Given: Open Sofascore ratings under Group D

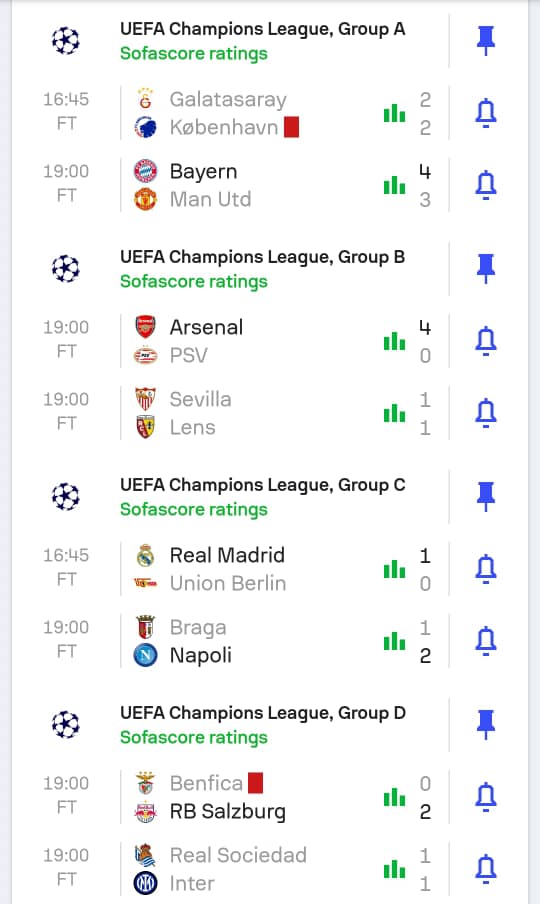Looking at the screenshot, I should 194,737.
